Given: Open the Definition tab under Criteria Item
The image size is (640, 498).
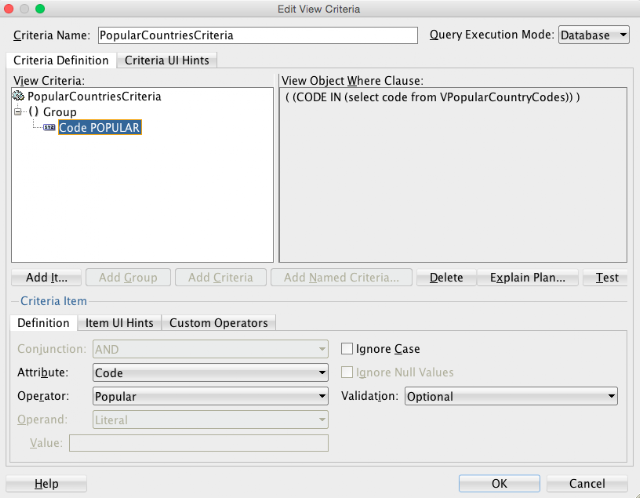Looking at the screenshot, I should (43, 323).
